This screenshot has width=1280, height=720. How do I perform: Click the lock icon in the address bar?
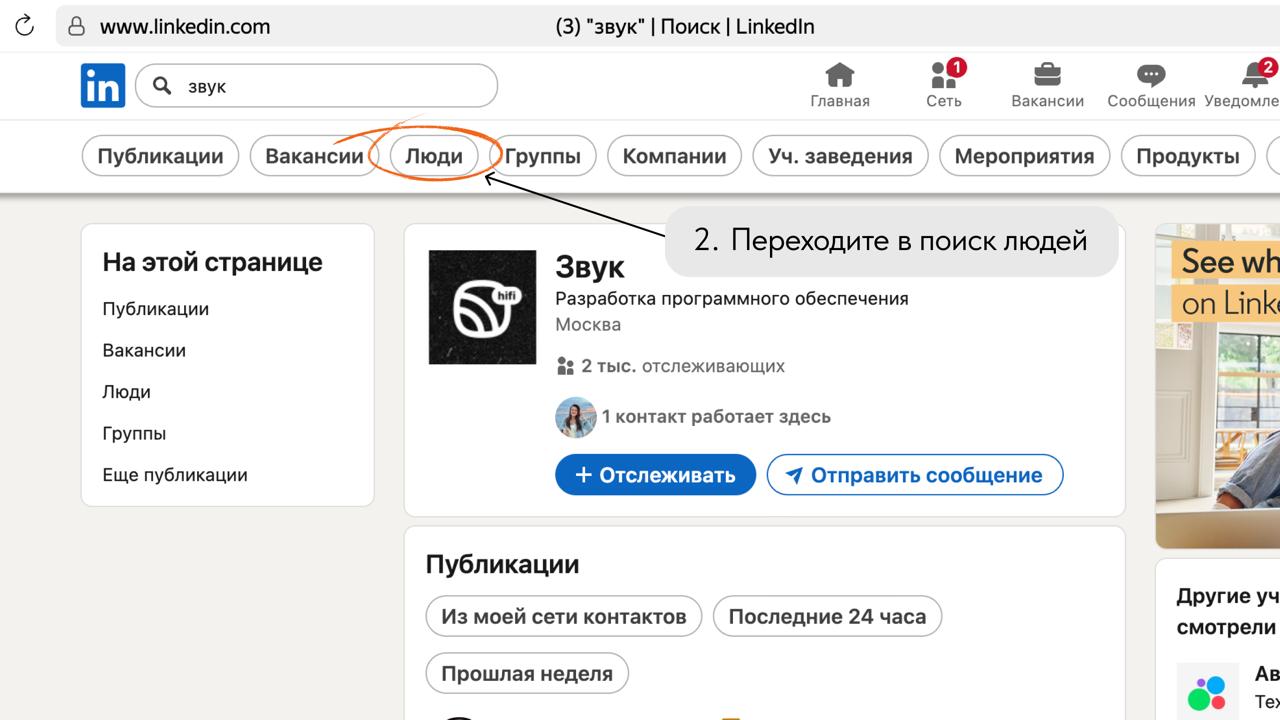pyautogui.click(x=76, y=27)
